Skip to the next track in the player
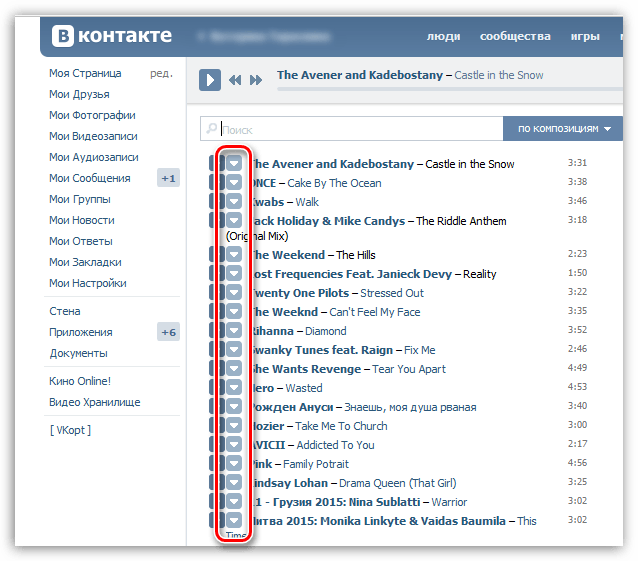 (256, 80)
